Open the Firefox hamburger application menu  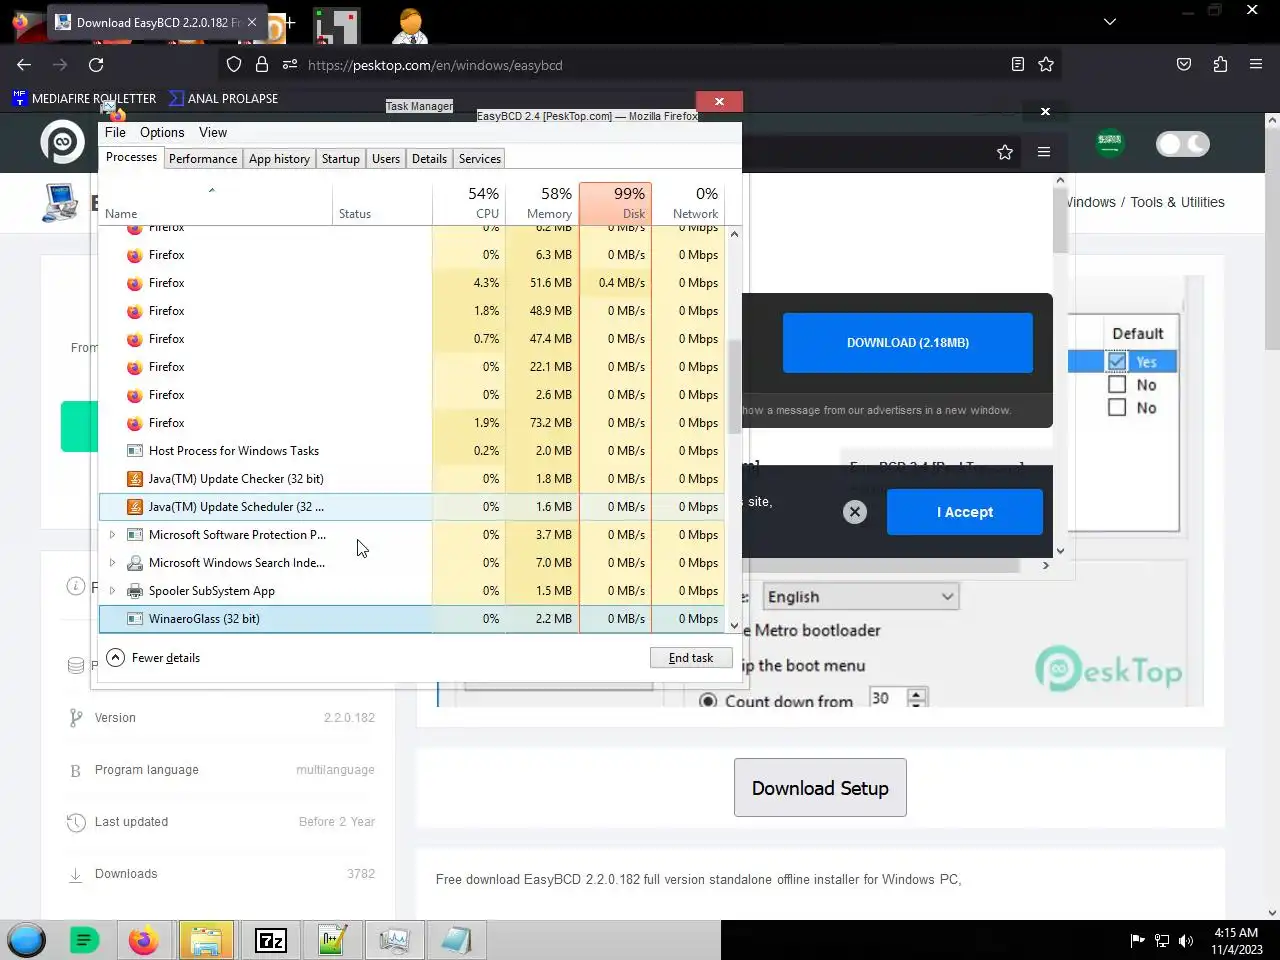coord(1256,65)
